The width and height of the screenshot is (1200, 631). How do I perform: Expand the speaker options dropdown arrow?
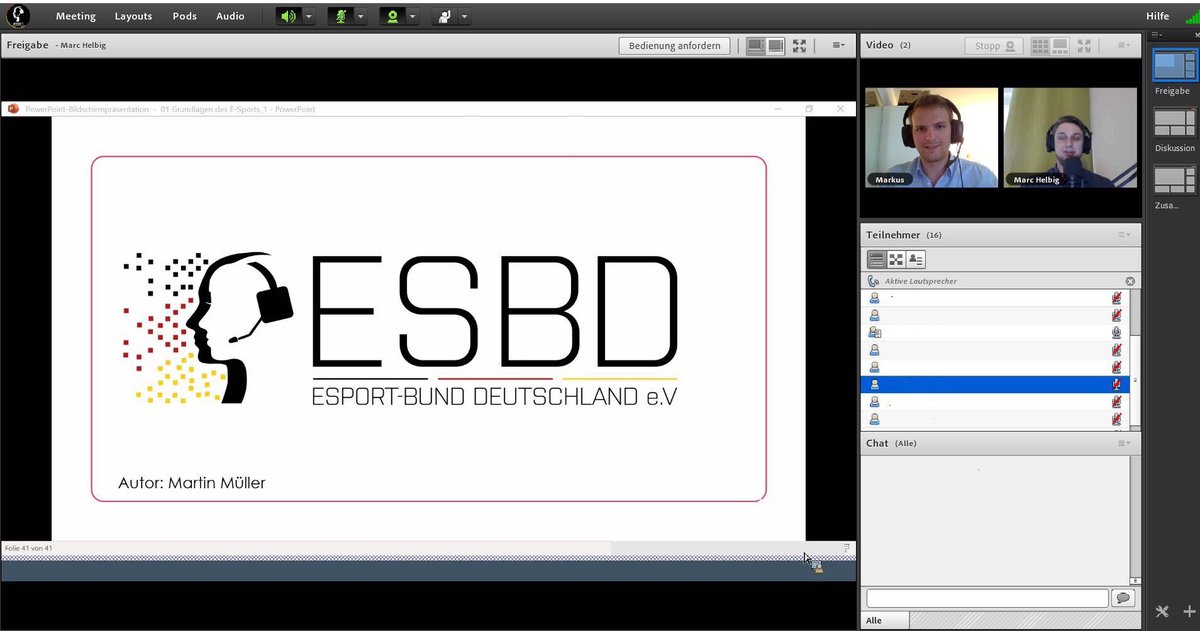click(x=308, y=17)
